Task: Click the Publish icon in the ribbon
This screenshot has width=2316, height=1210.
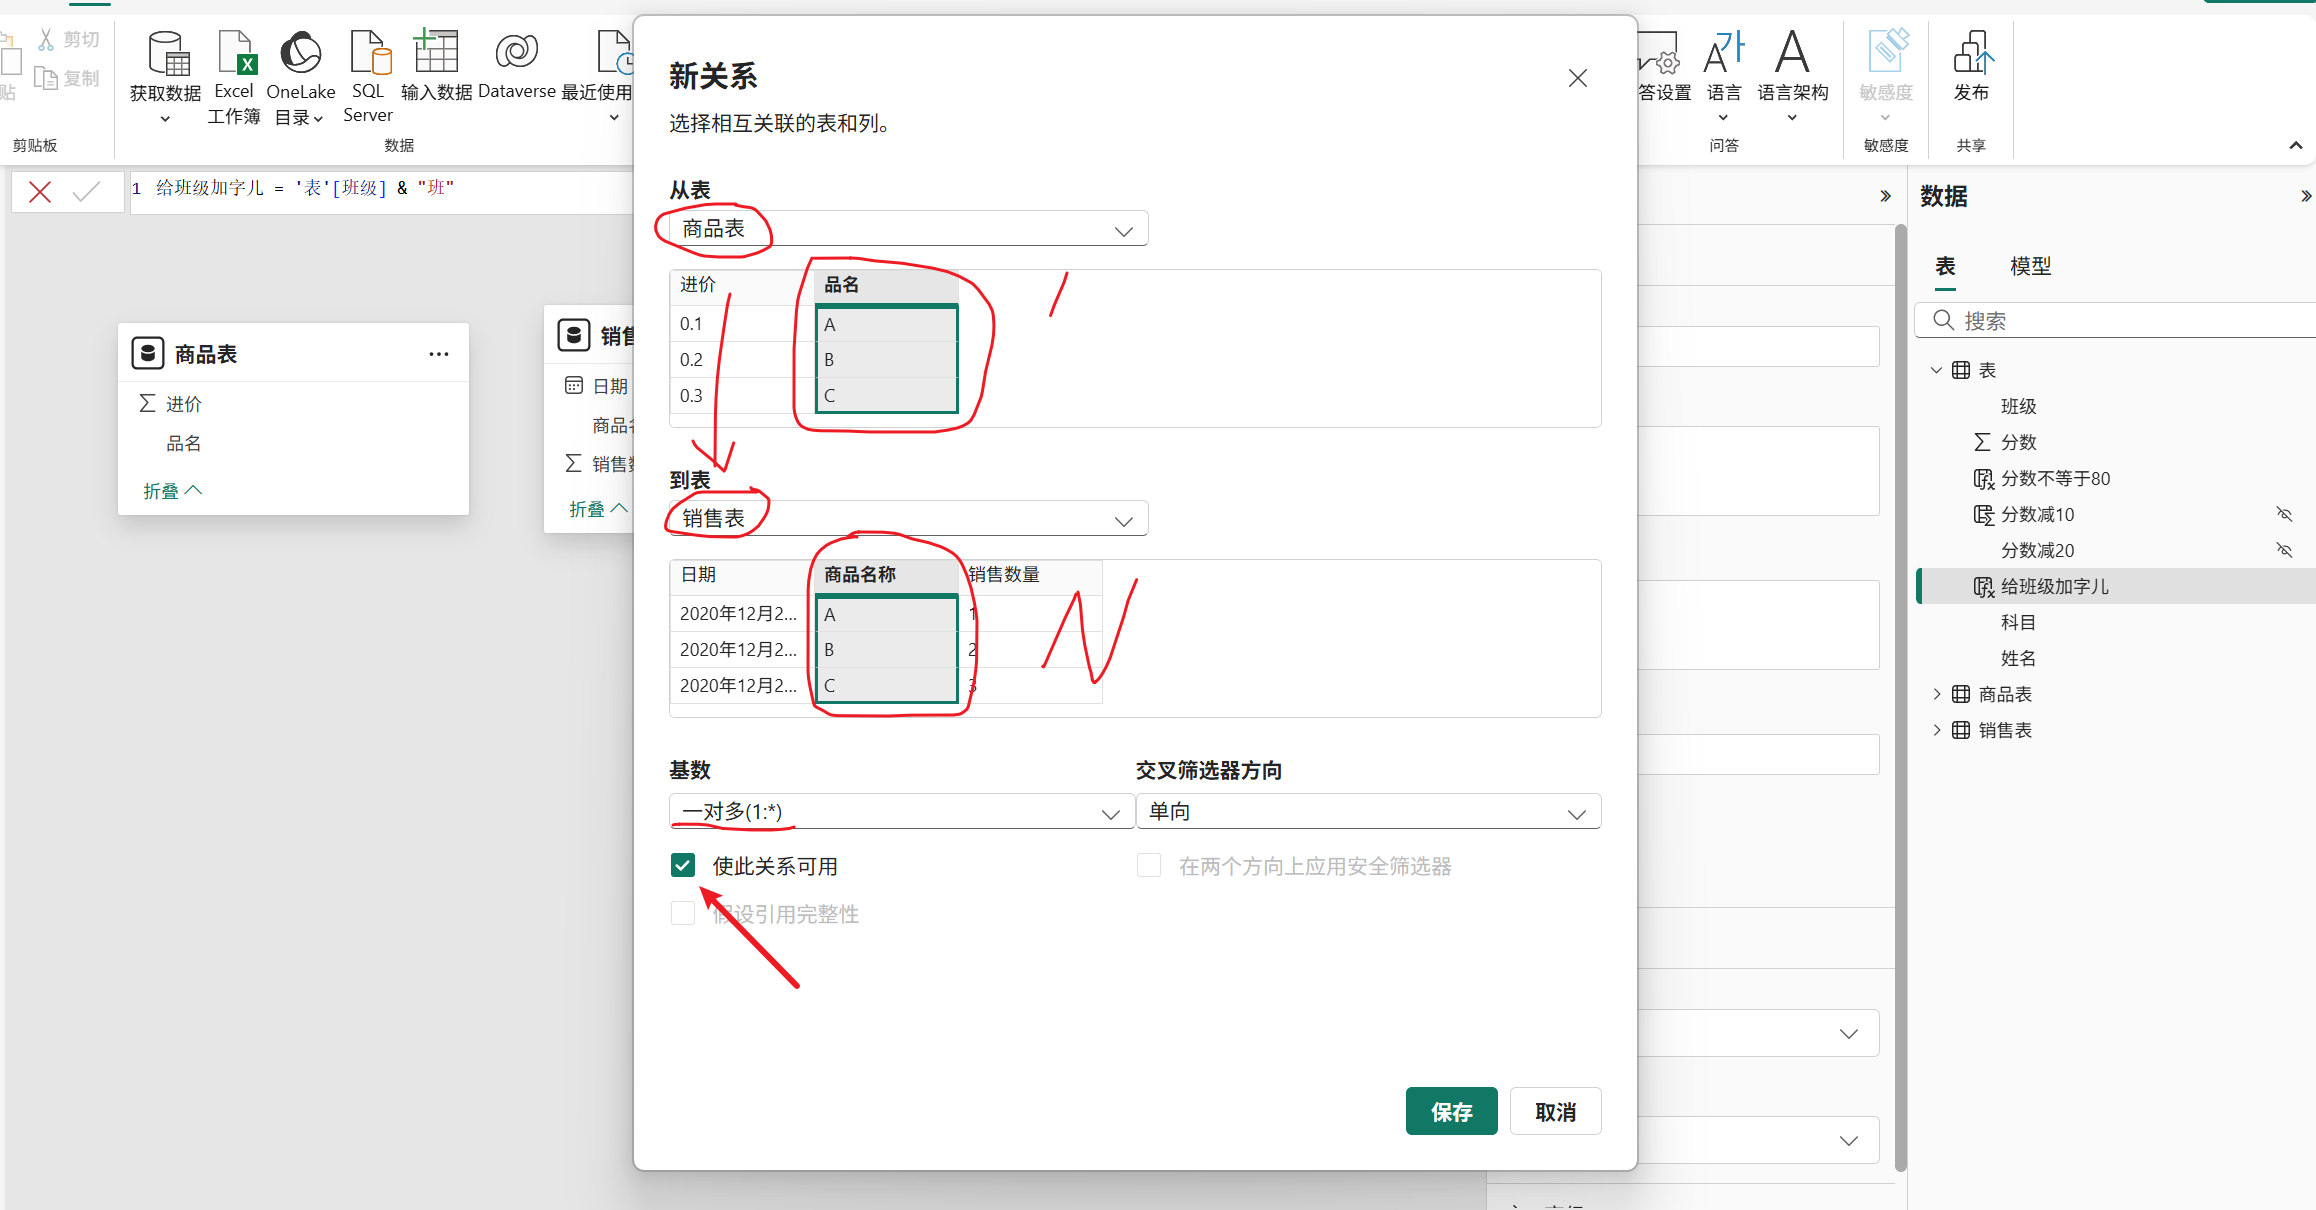Action: 1971,54
